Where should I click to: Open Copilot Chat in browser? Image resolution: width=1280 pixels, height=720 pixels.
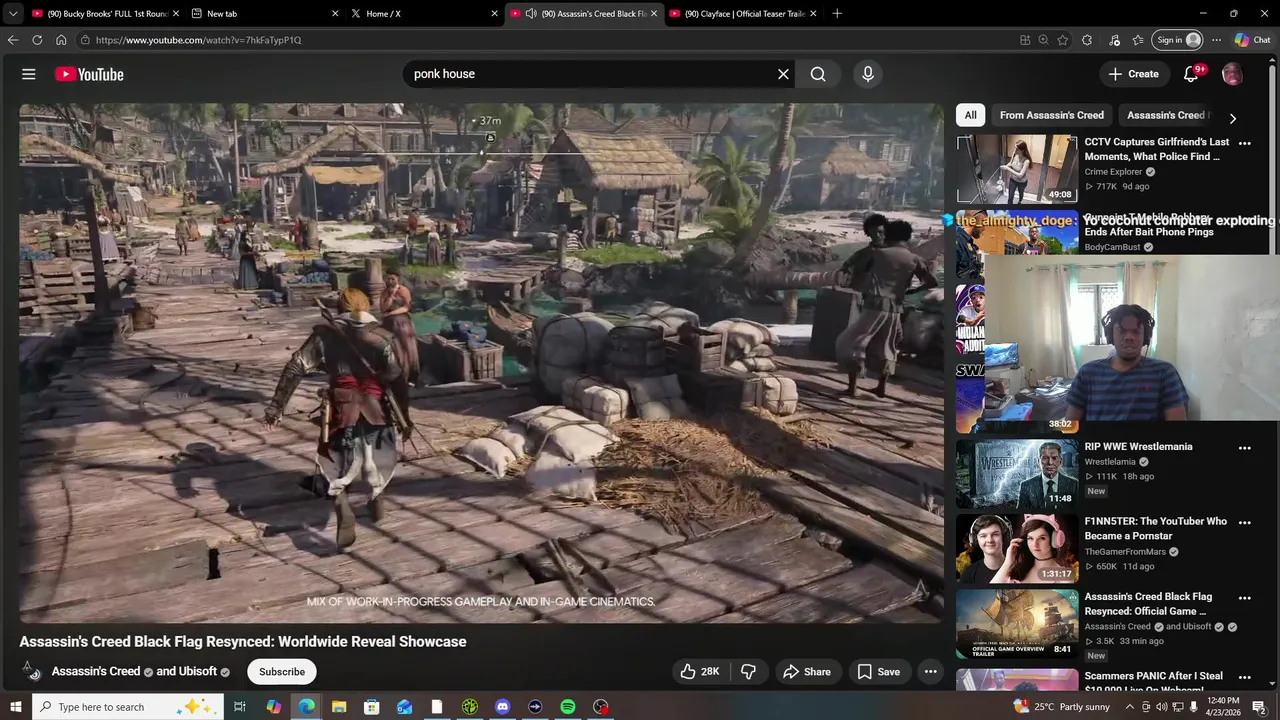[1253, 40]
